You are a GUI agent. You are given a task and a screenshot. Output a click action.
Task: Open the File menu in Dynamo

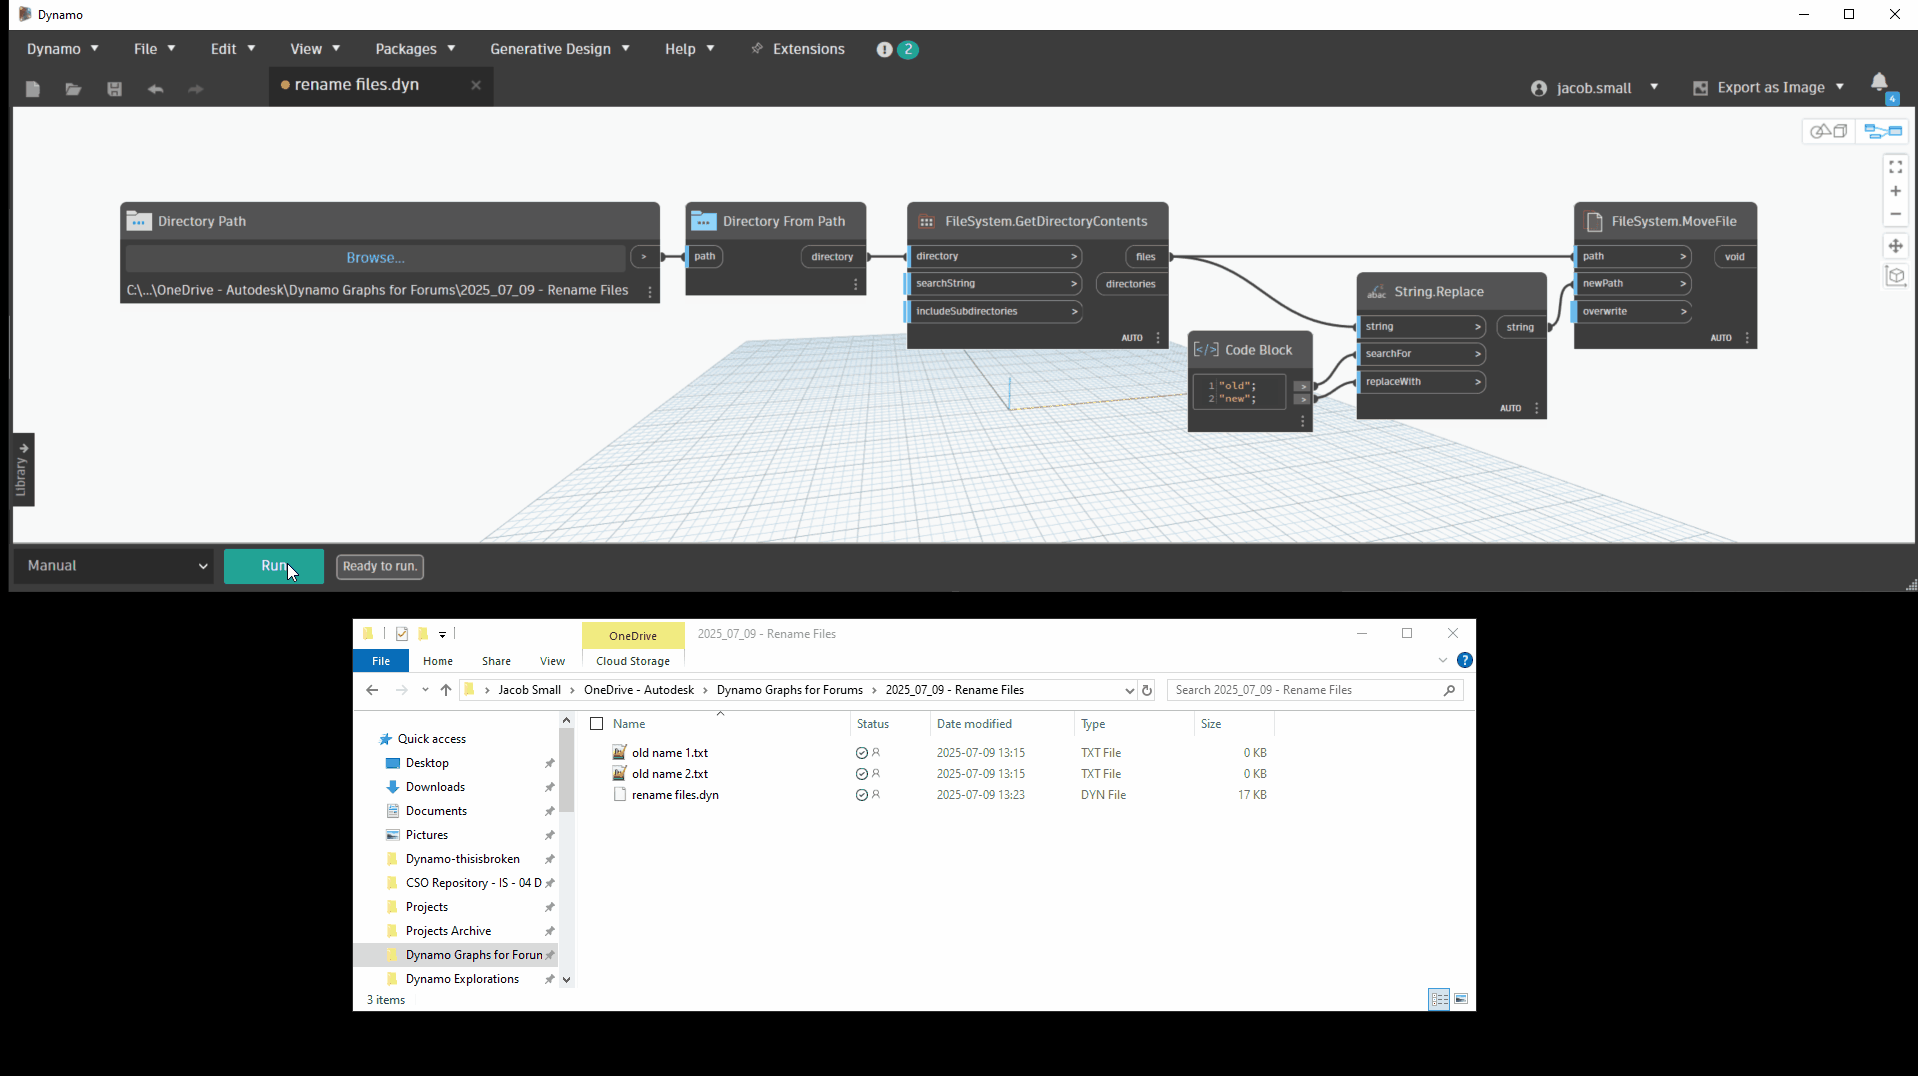[155, 49]
